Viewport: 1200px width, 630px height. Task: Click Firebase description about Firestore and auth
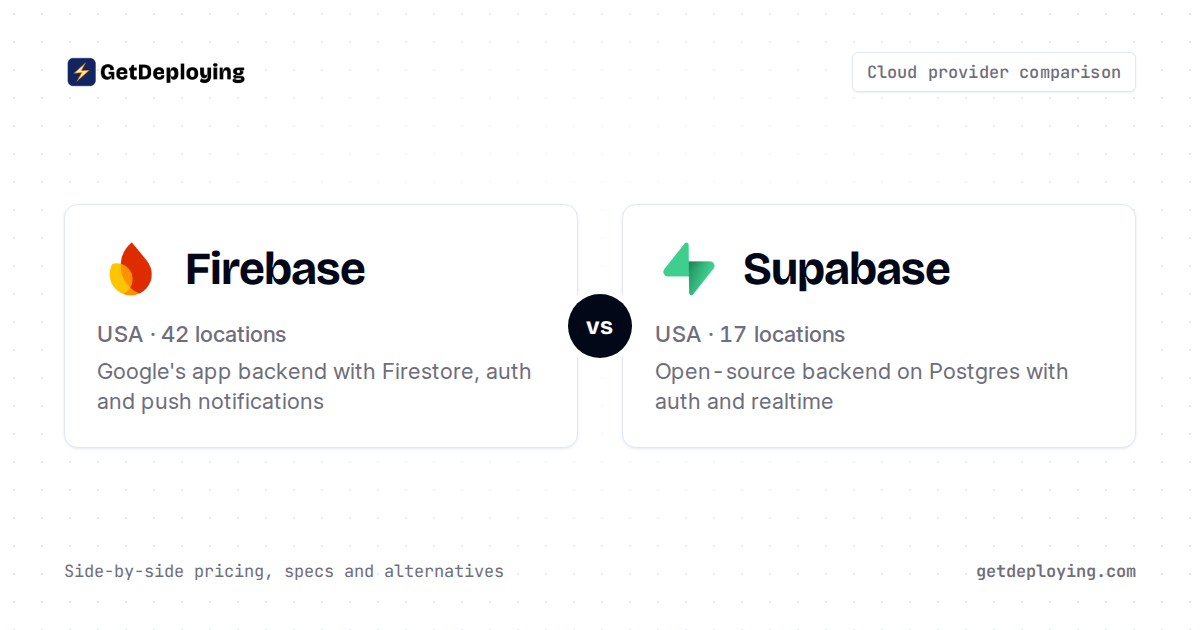point(314,386)
